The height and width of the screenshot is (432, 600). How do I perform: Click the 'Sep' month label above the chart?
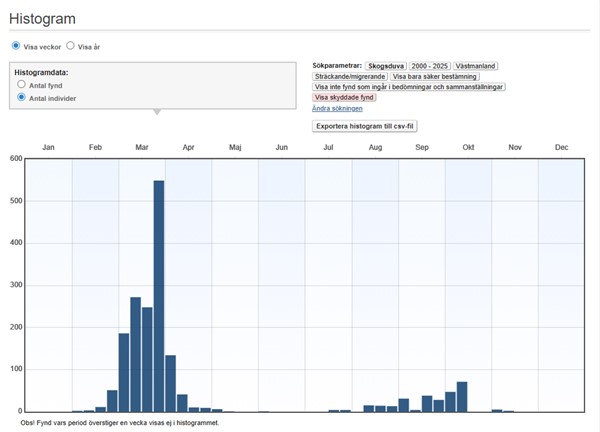(422, 147)
